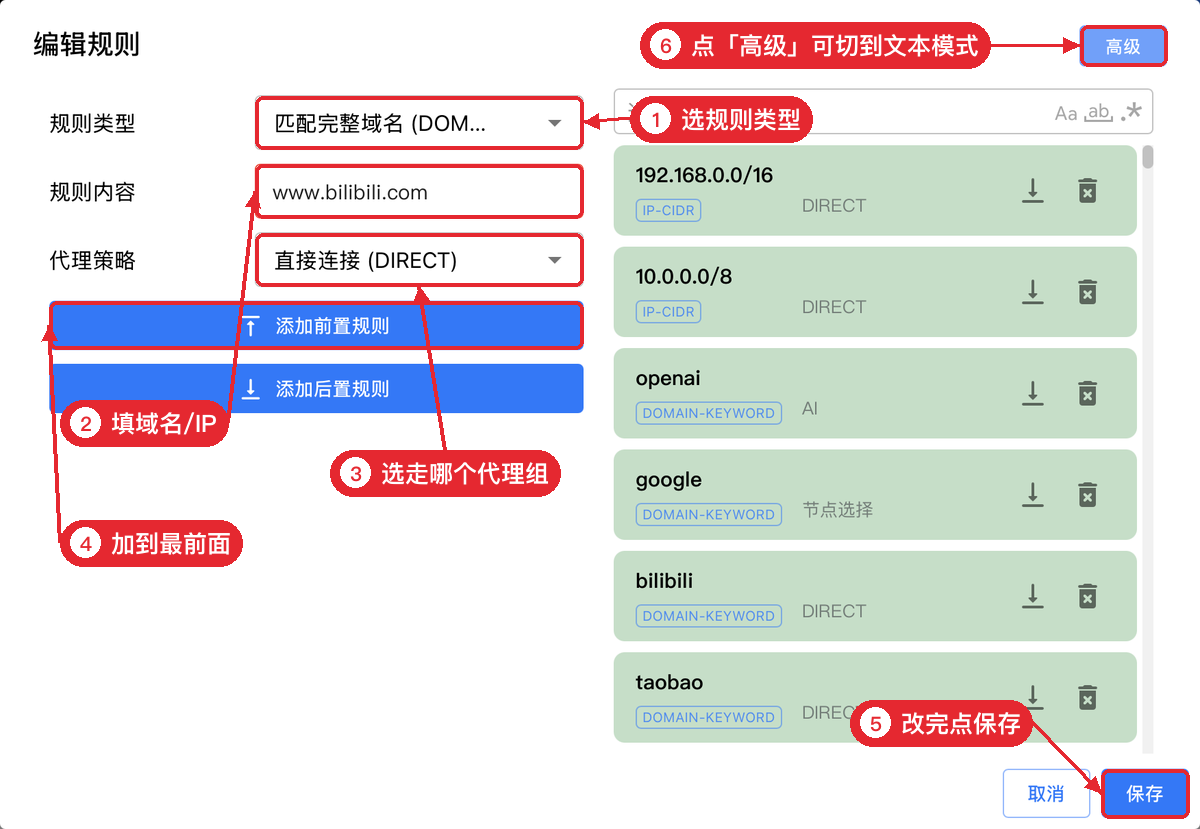This screenshot has height=829, width=1200.
Task: Click the rules list scrollbar
Action: [1148, 157]
